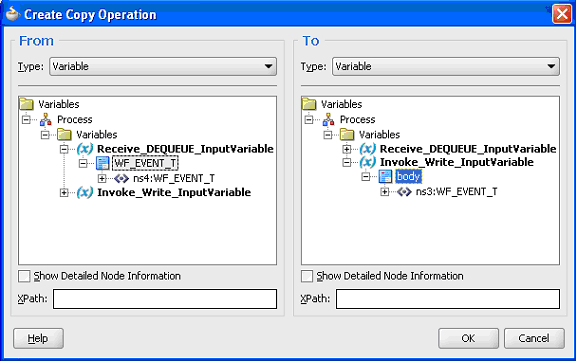Expand ns3:WF_EVENT_T element node
The height and width of the screenshot is (361, 576).
point(385,192)
